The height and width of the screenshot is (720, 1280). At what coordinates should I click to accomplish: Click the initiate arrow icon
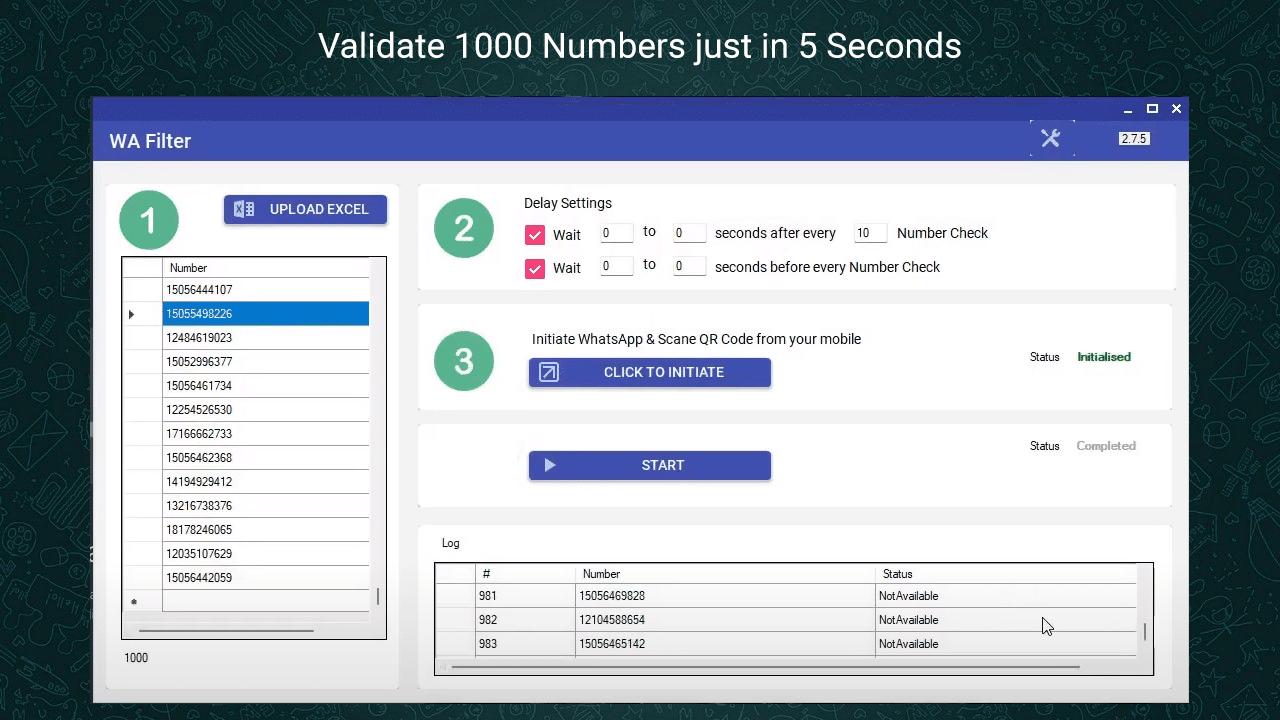(548, 372)
